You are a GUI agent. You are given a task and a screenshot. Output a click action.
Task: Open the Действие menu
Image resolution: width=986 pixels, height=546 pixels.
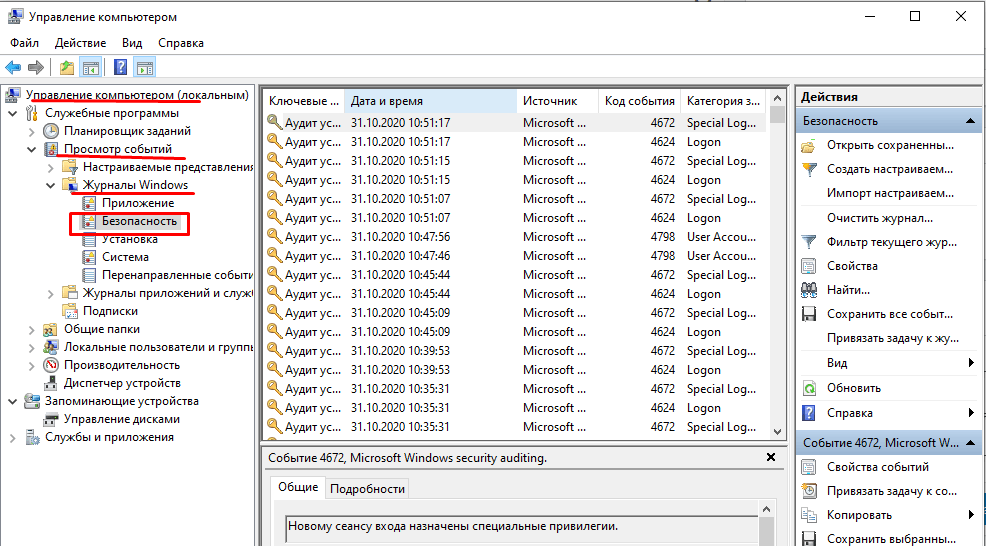[80, 43]
